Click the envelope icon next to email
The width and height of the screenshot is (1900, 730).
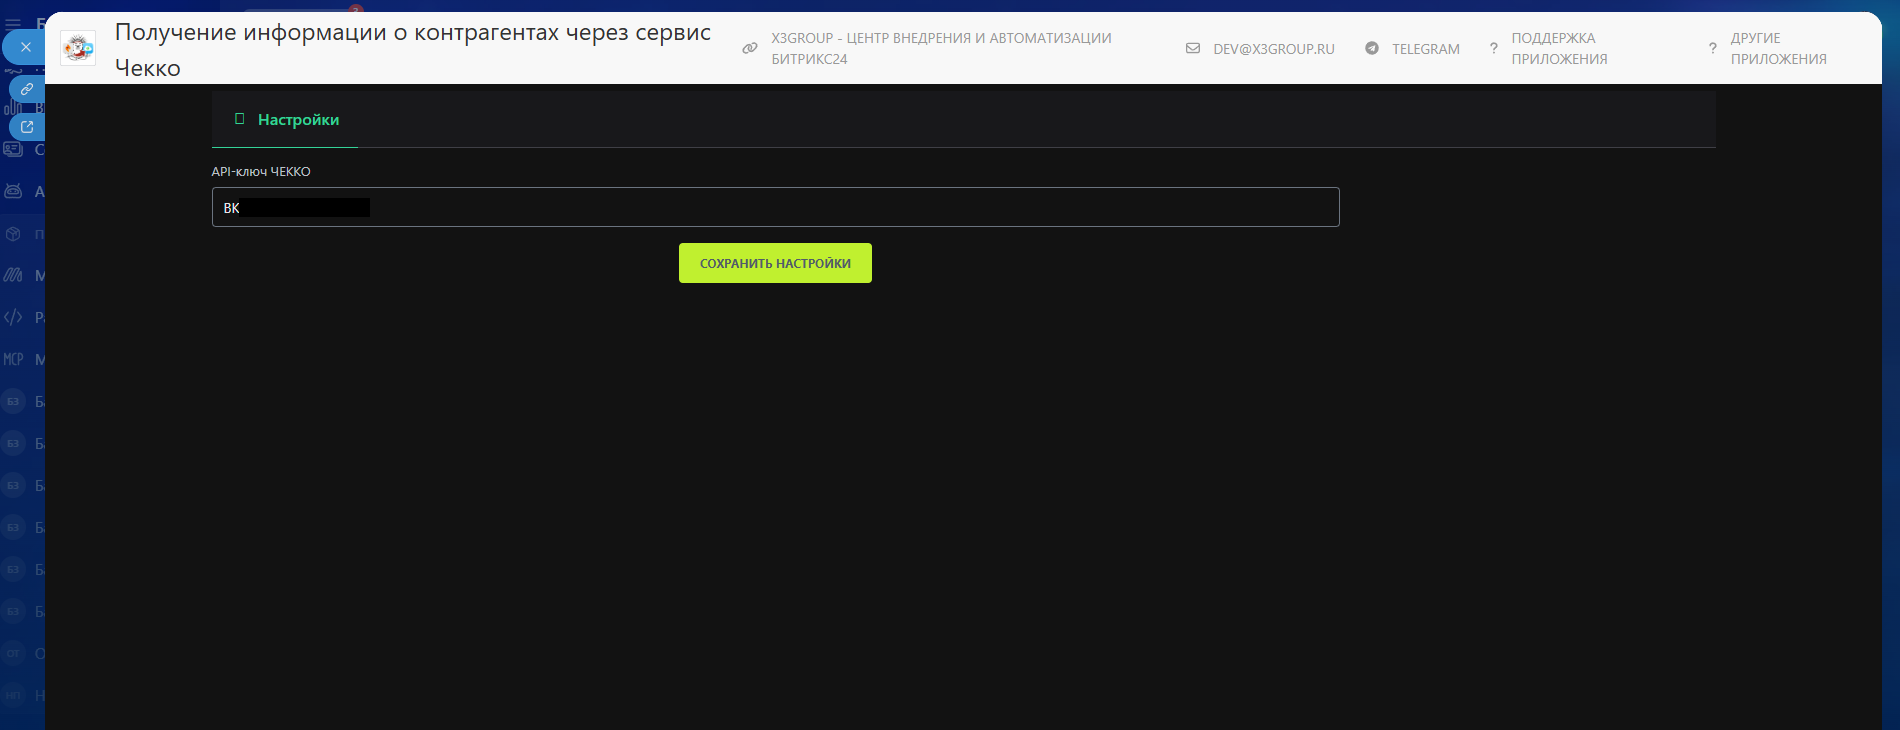[1193, 48]
